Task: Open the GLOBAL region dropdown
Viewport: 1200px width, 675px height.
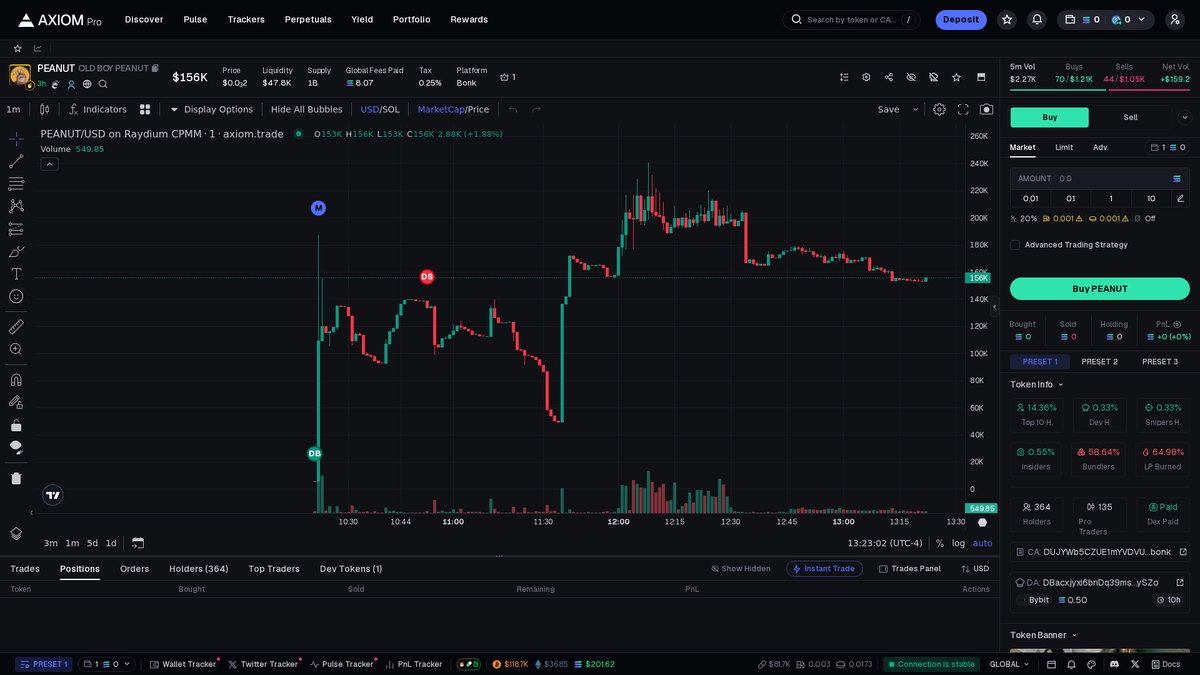Action: pyautogui.click(x=1009, y=664)
